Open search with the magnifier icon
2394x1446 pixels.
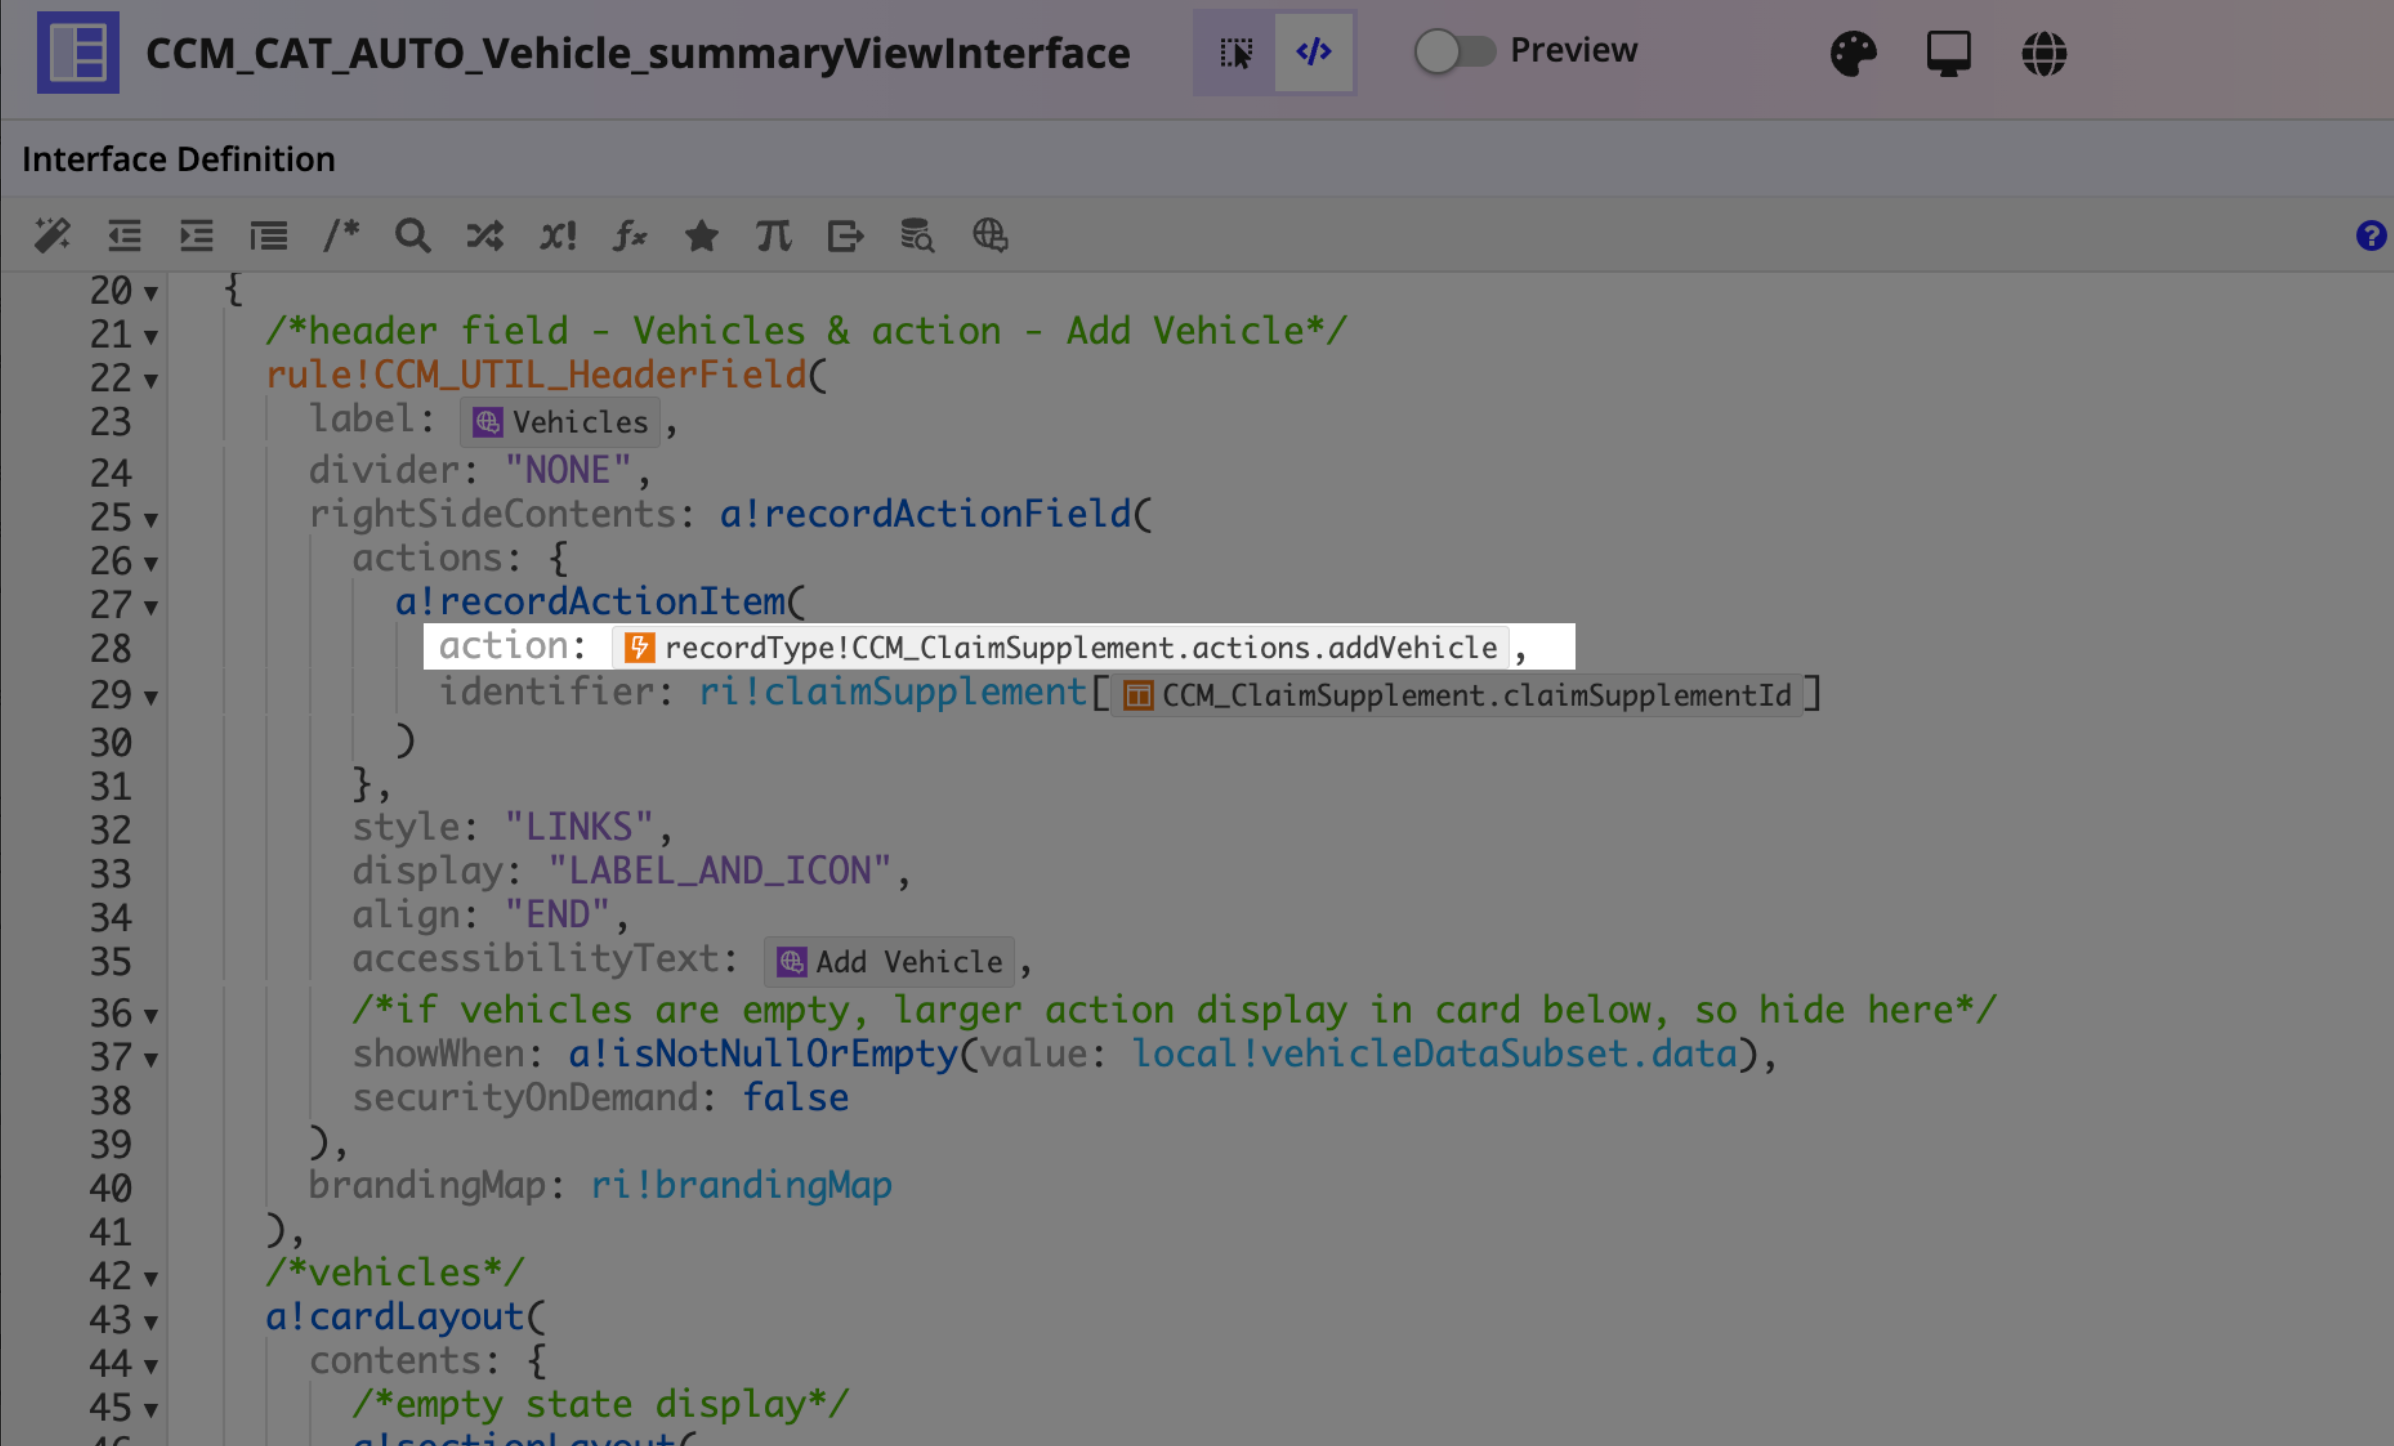(x=412, y=236)
